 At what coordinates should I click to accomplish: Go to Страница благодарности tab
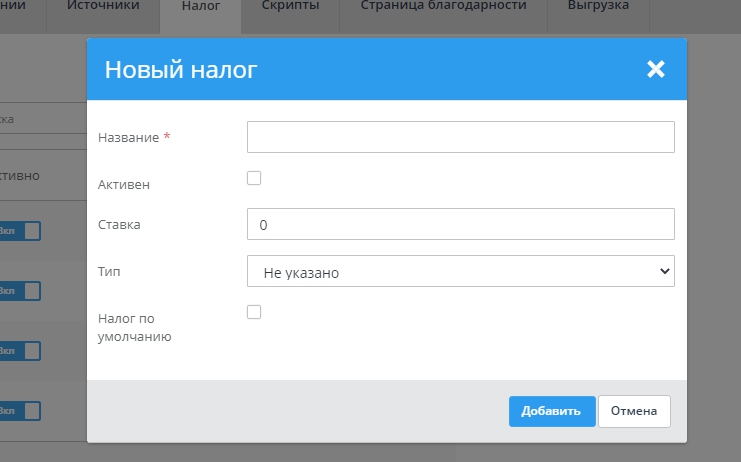[443, 6]
